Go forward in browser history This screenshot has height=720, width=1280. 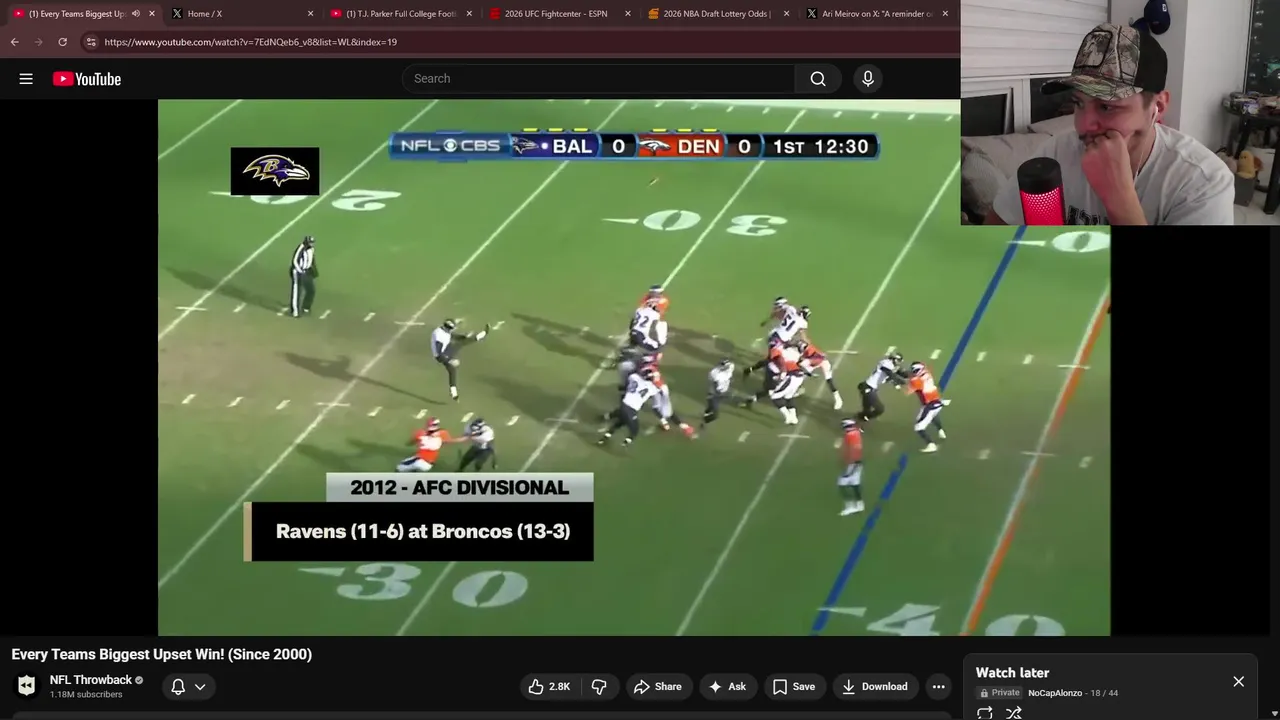(x=39, y=42)
